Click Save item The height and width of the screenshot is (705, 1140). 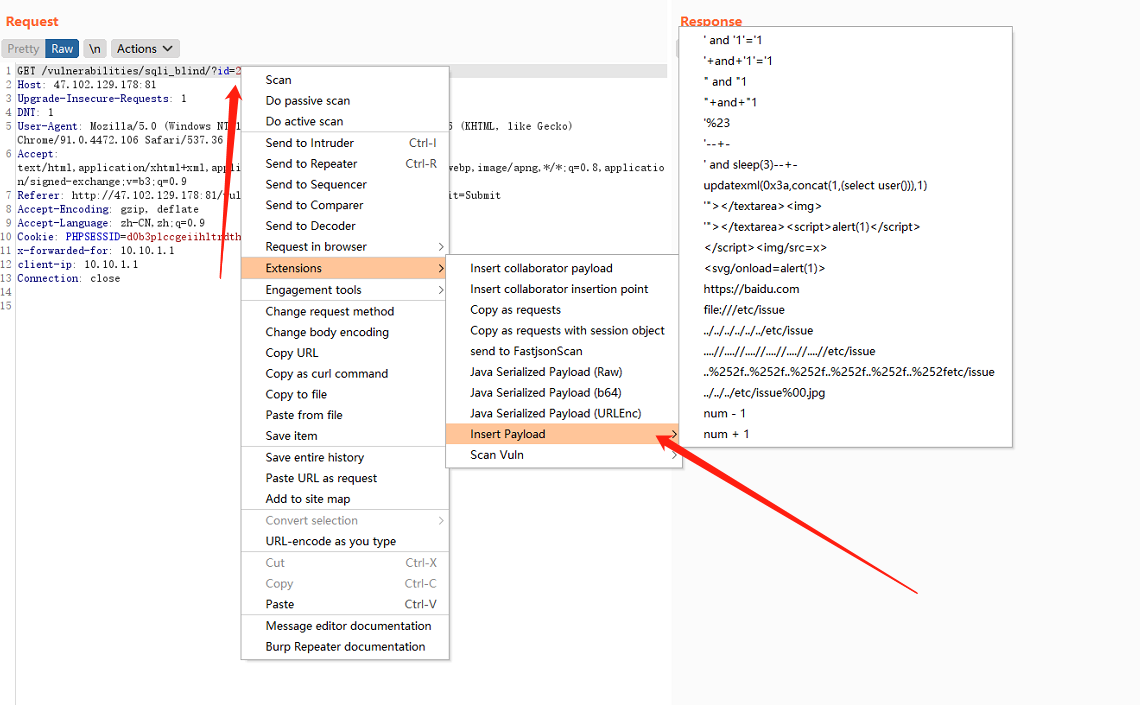click(345, 436)
